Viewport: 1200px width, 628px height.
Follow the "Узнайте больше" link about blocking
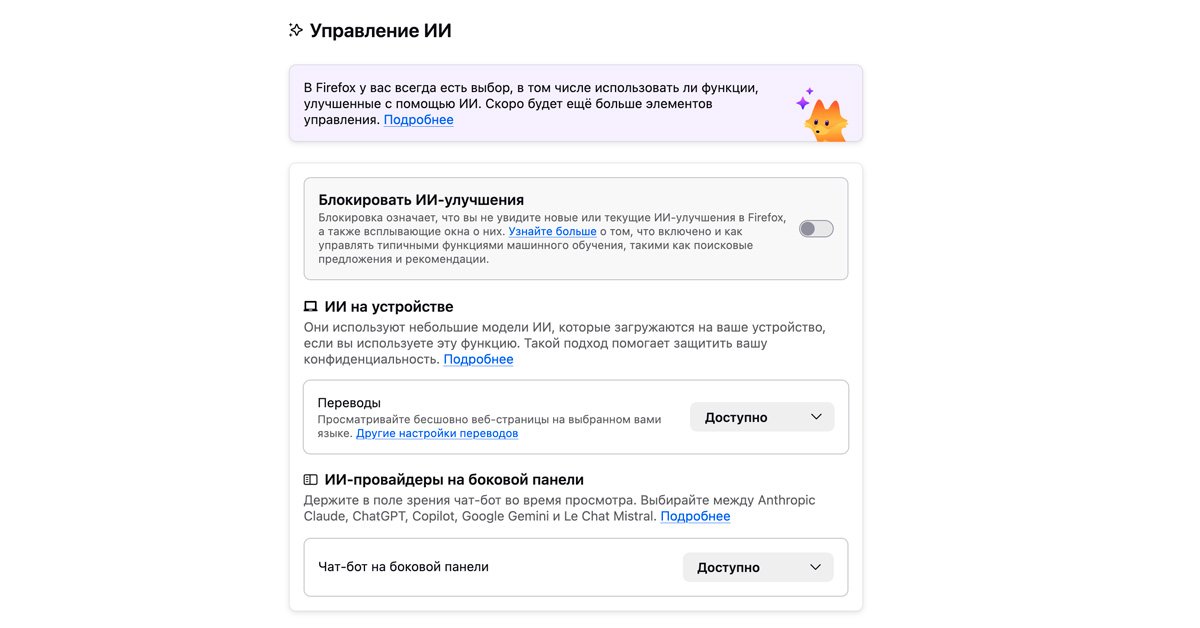[x=552, y=231]
